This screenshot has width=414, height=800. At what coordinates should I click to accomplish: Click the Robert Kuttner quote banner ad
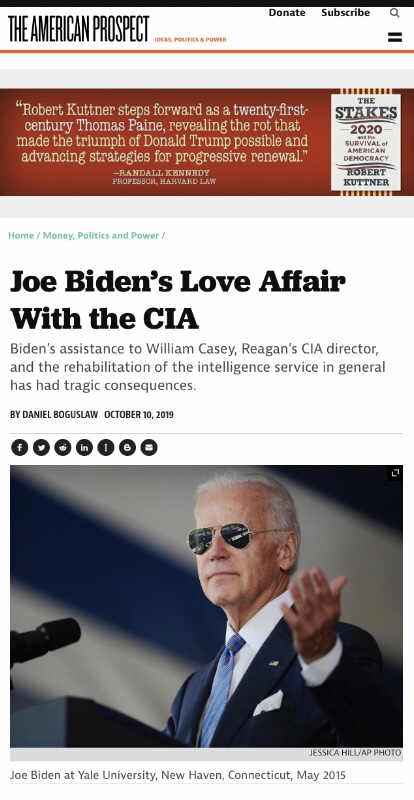pyautogui.click(x=207, y=142)
